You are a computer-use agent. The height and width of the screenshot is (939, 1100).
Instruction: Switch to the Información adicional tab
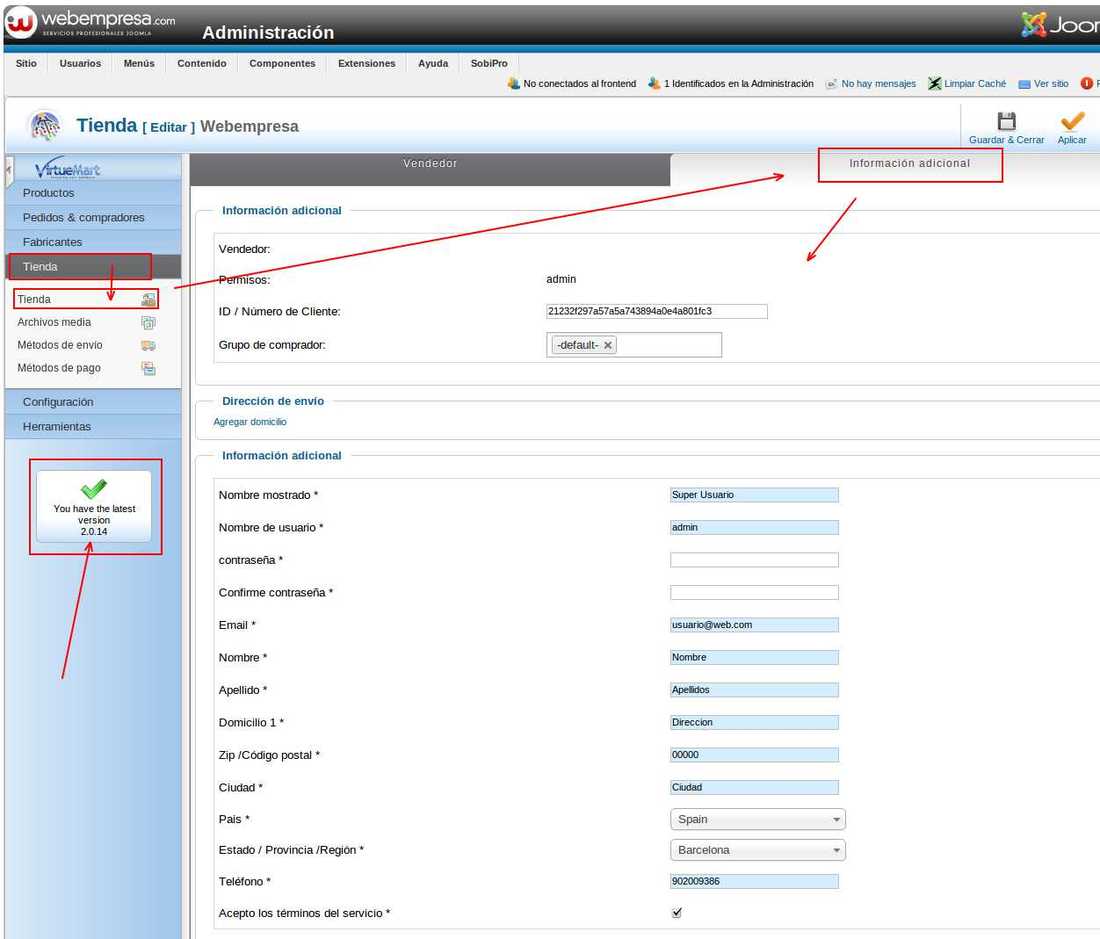coord(909,163)
